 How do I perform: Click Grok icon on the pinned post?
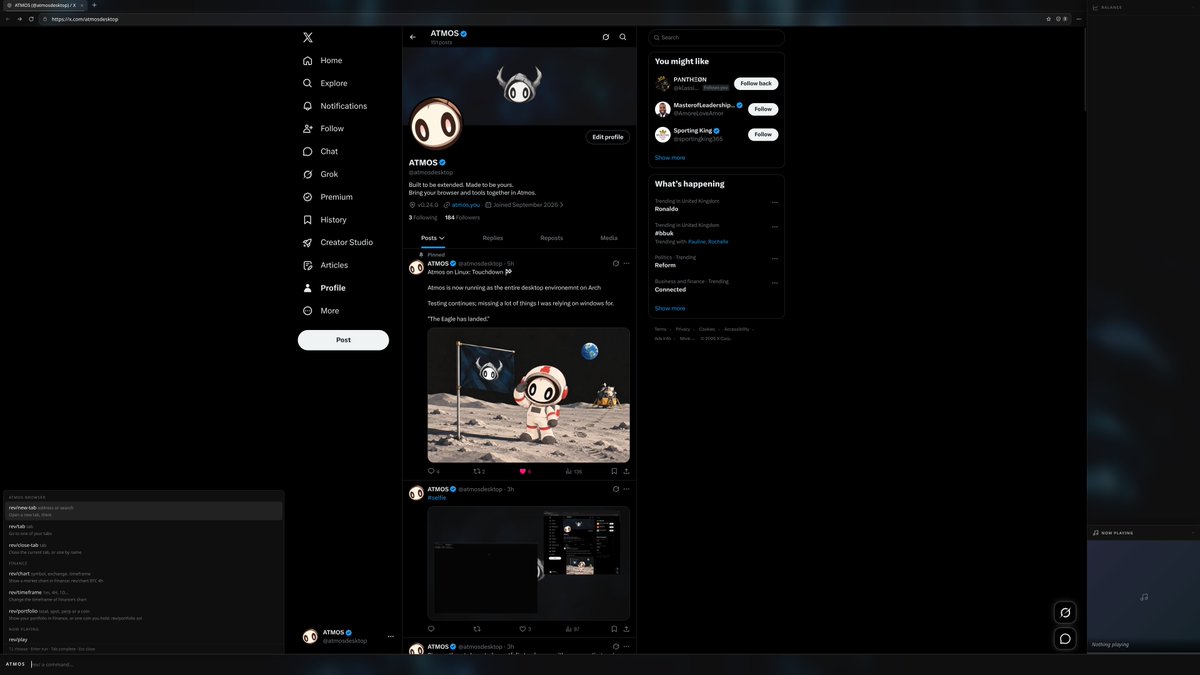pyautogui.click(x=615, y=263)
